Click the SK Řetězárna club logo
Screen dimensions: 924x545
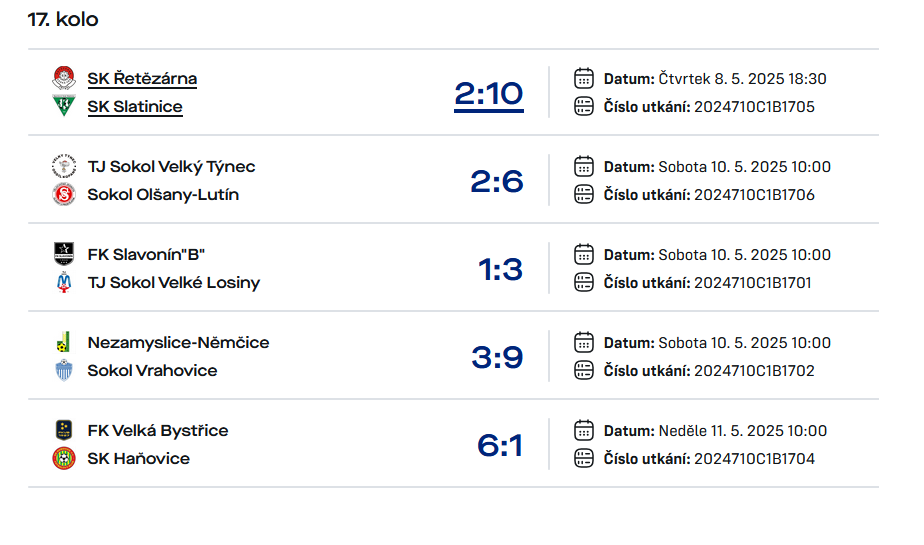(64, 78)
